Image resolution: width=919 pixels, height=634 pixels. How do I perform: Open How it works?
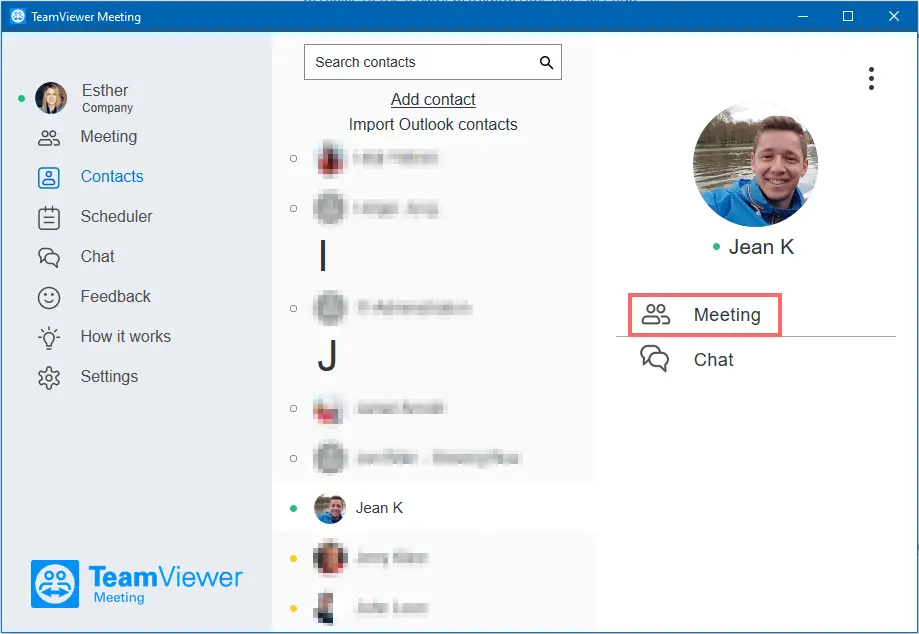pos(125,336)
